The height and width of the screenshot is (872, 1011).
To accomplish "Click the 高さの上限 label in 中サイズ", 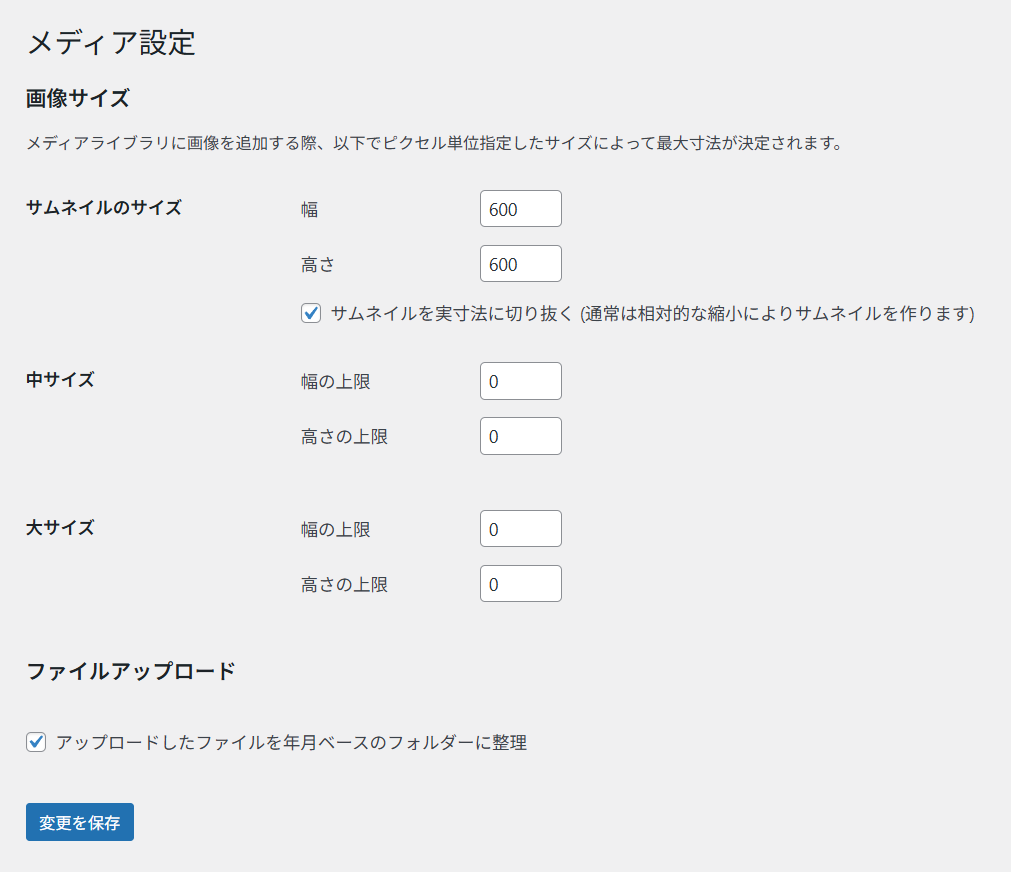I will tap(344, 436).
